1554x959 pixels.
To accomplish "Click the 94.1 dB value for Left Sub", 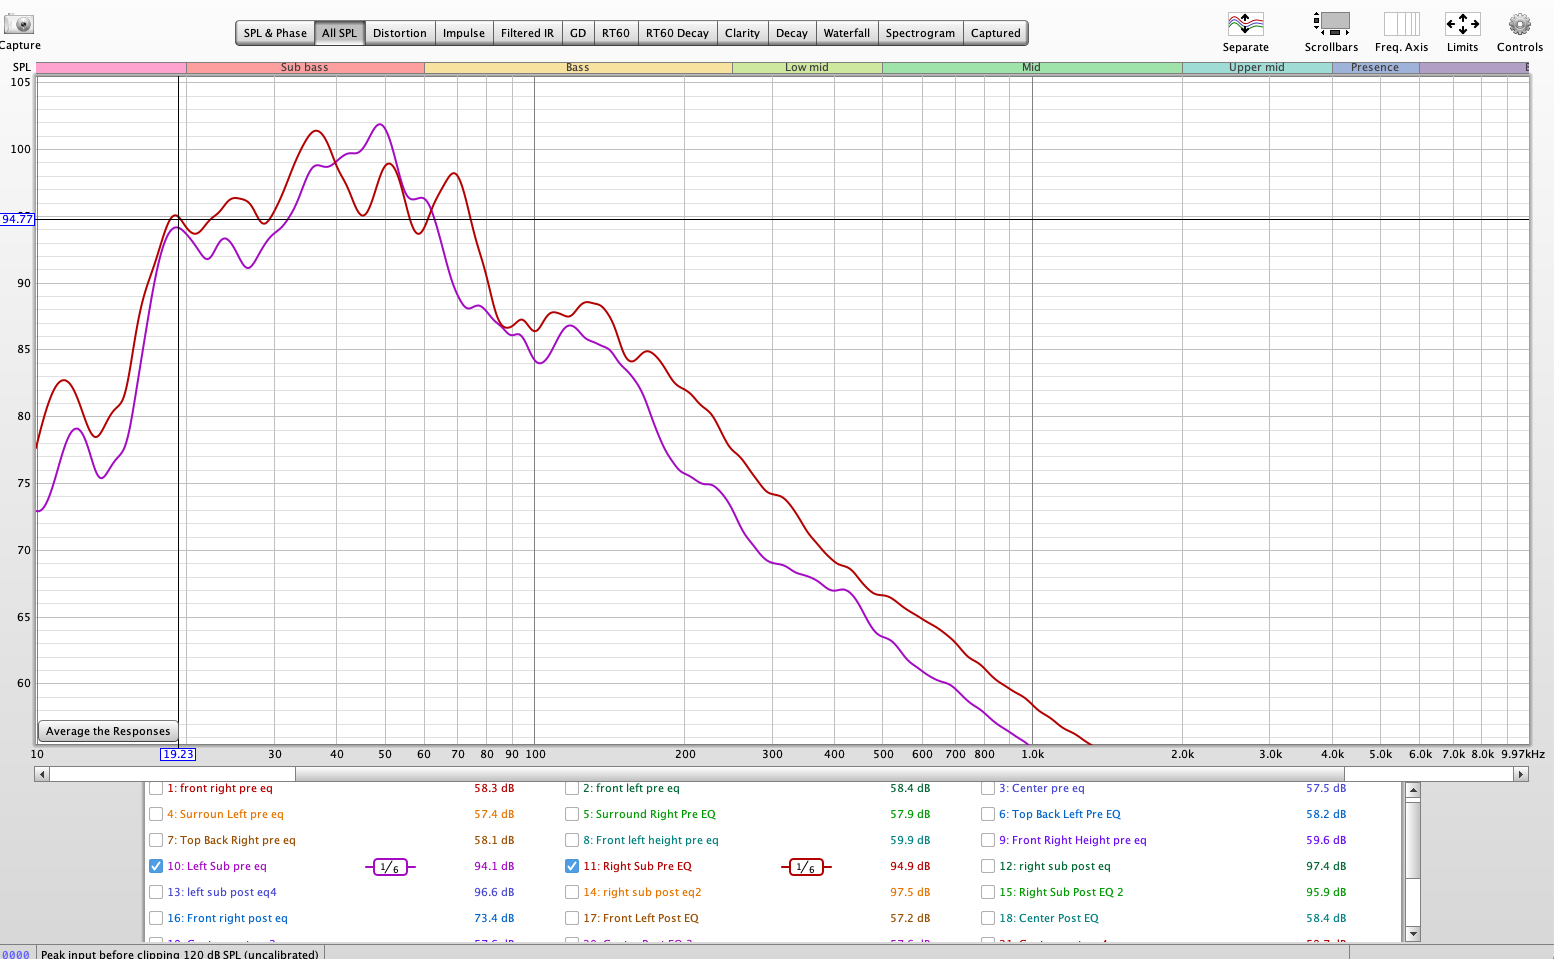I will point(494,867).
